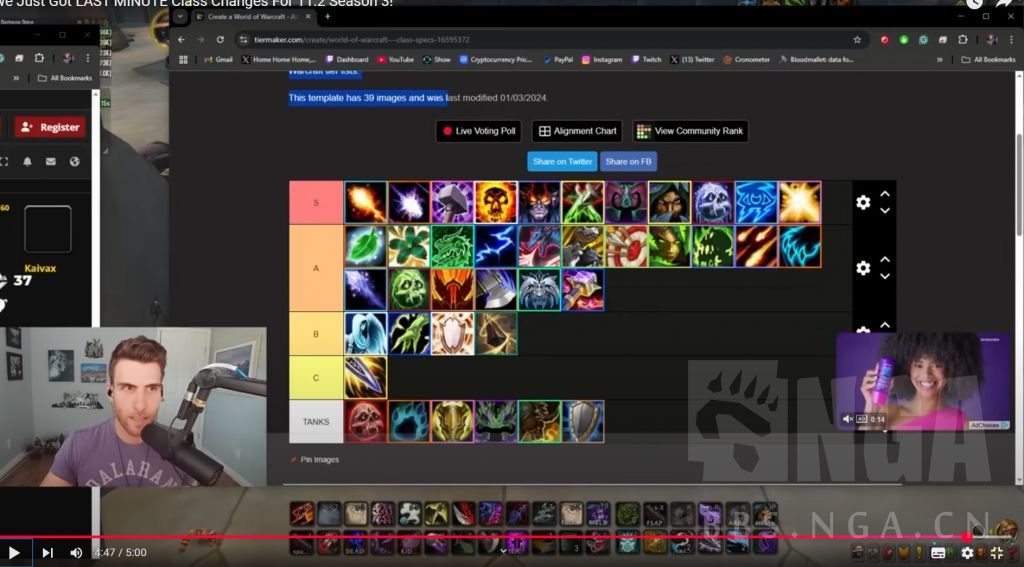Move S tier row up with chevron
This screenshot has width=1024, height=567.
click(x=885, y=195)
